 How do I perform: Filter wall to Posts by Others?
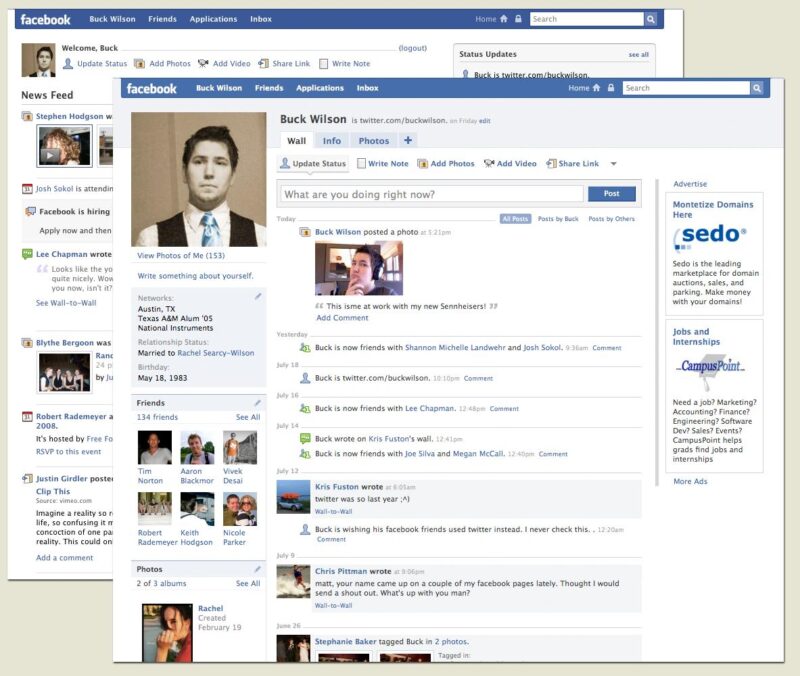click(x=611, y=219)
